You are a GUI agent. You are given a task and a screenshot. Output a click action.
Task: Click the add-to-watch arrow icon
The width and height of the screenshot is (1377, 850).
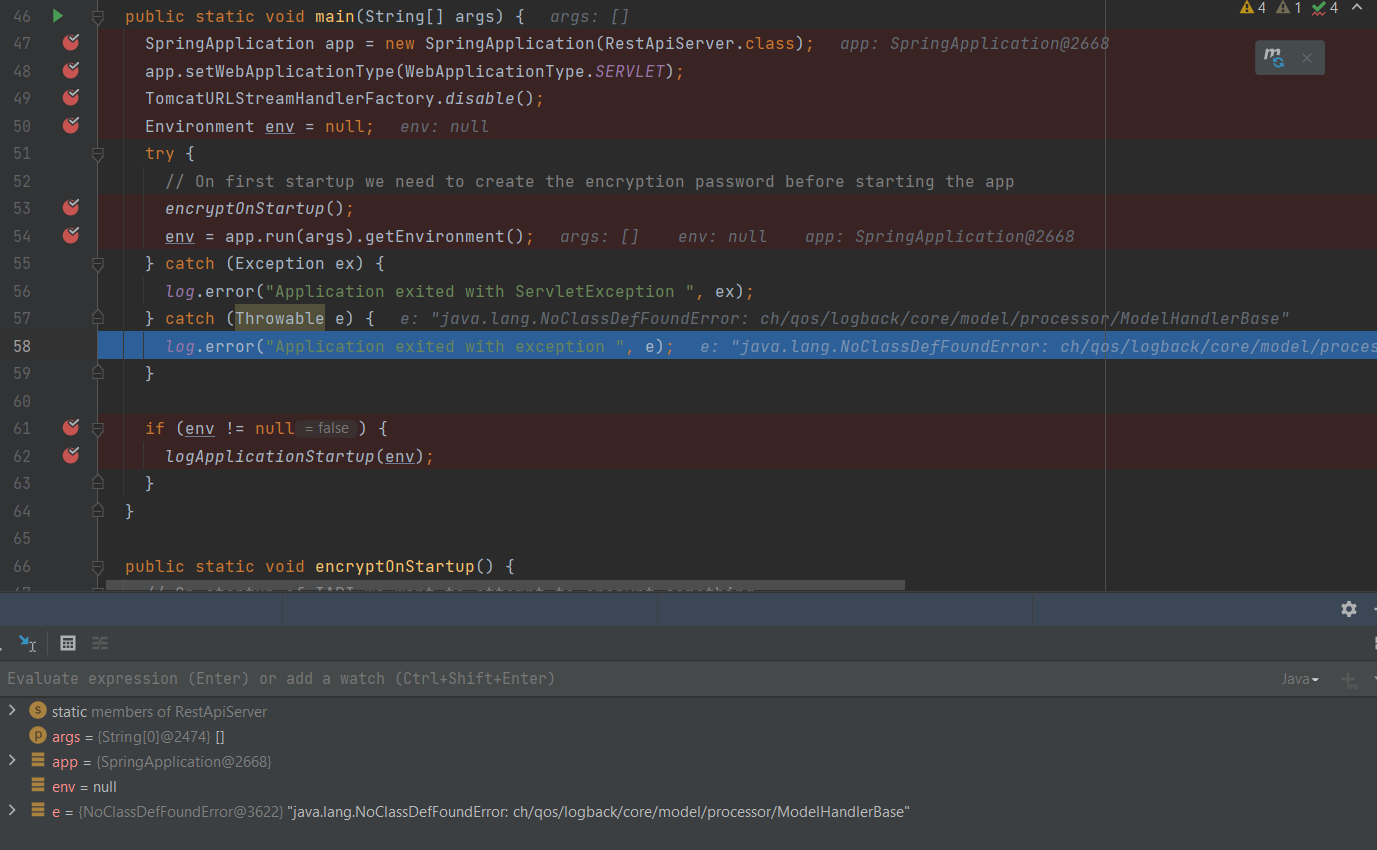26,643
